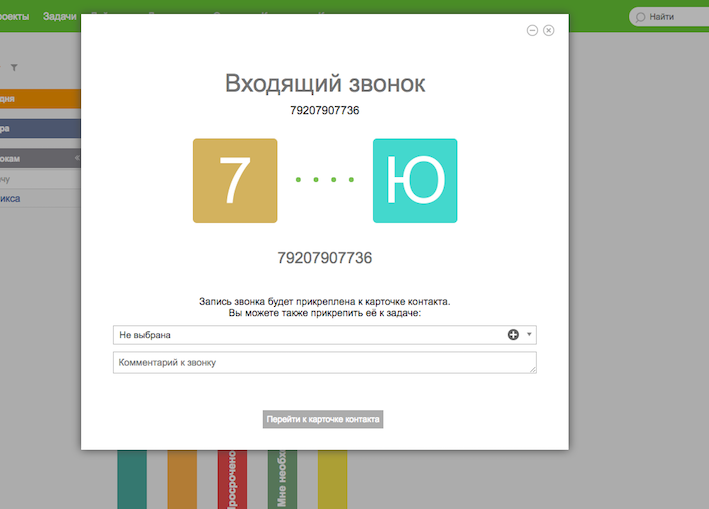
Task: Select the blue section in left sidebar
Action: tap(40, 128)
